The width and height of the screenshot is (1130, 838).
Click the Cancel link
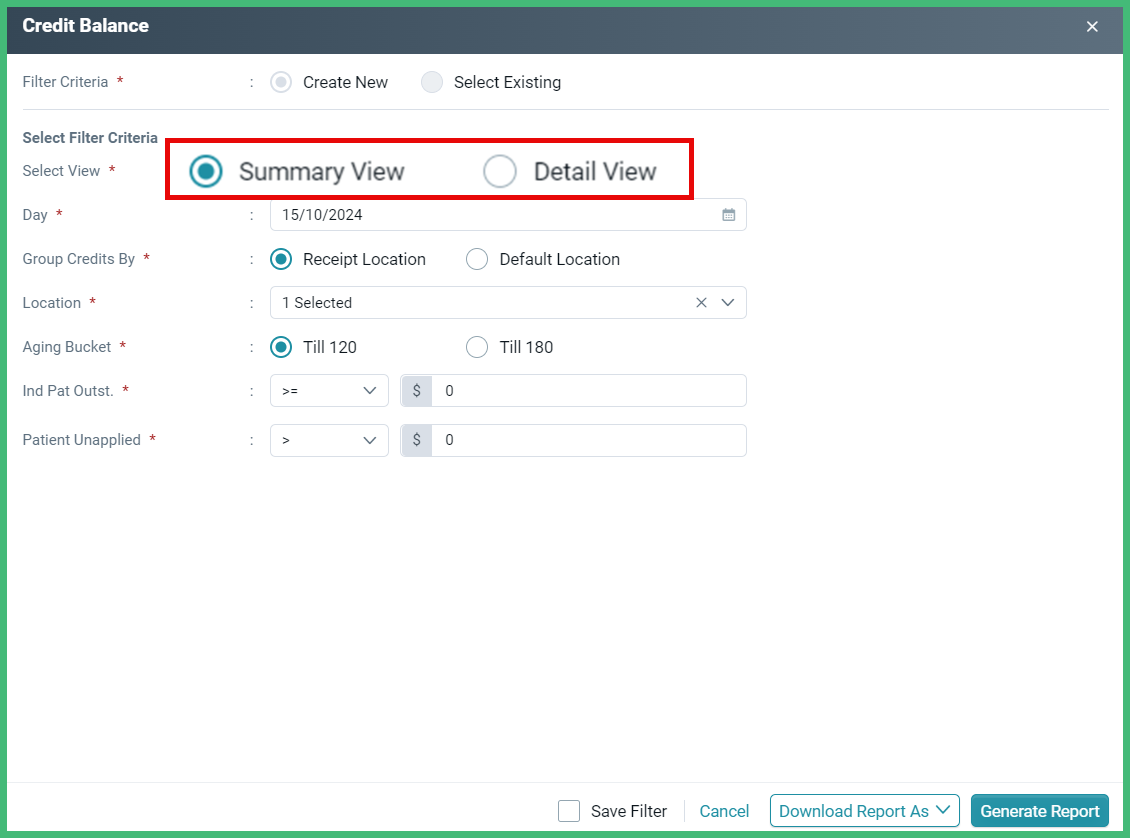click(x=724, y=811)
